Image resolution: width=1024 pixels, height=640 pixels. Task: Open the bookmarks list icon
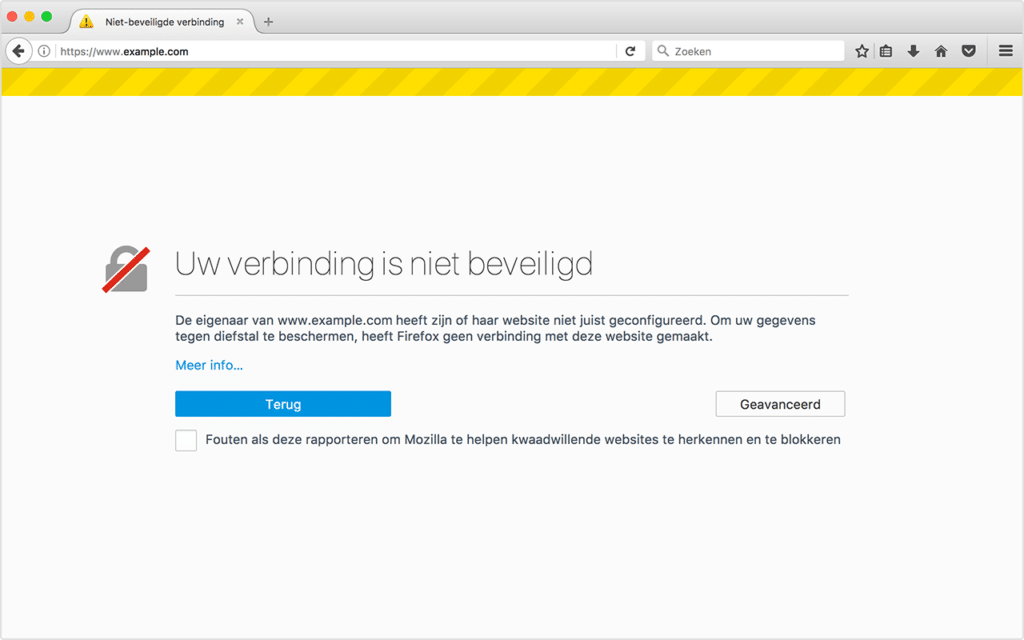(x=885, y=50)
